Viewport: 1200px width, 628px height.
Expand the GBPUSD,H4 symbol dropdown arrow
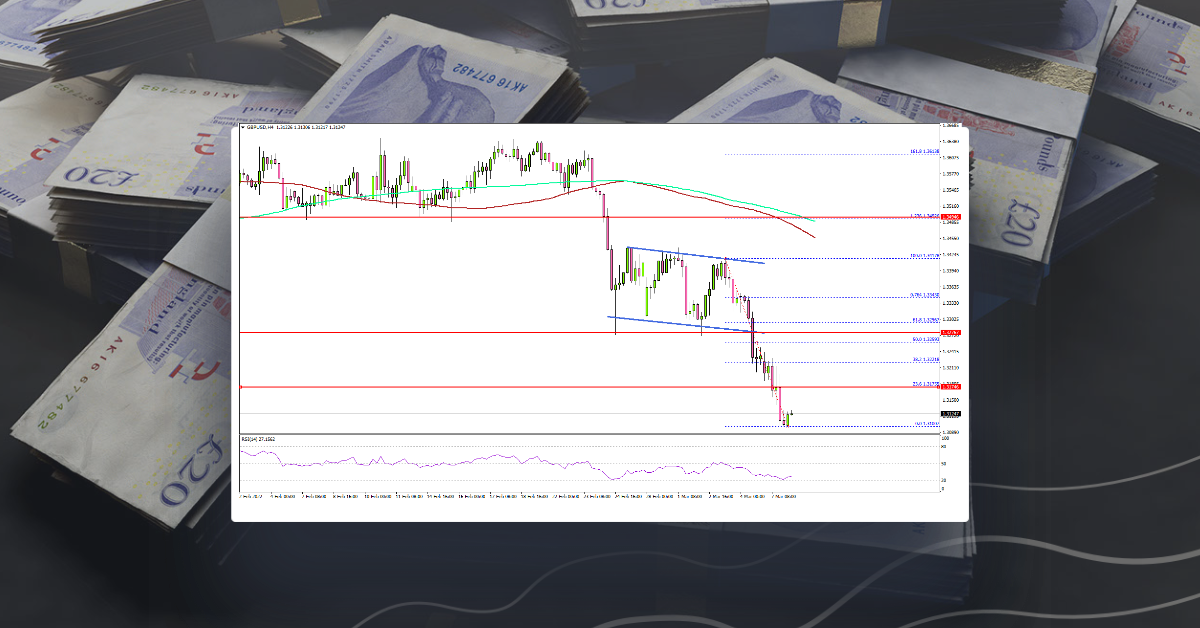(241, 127)
